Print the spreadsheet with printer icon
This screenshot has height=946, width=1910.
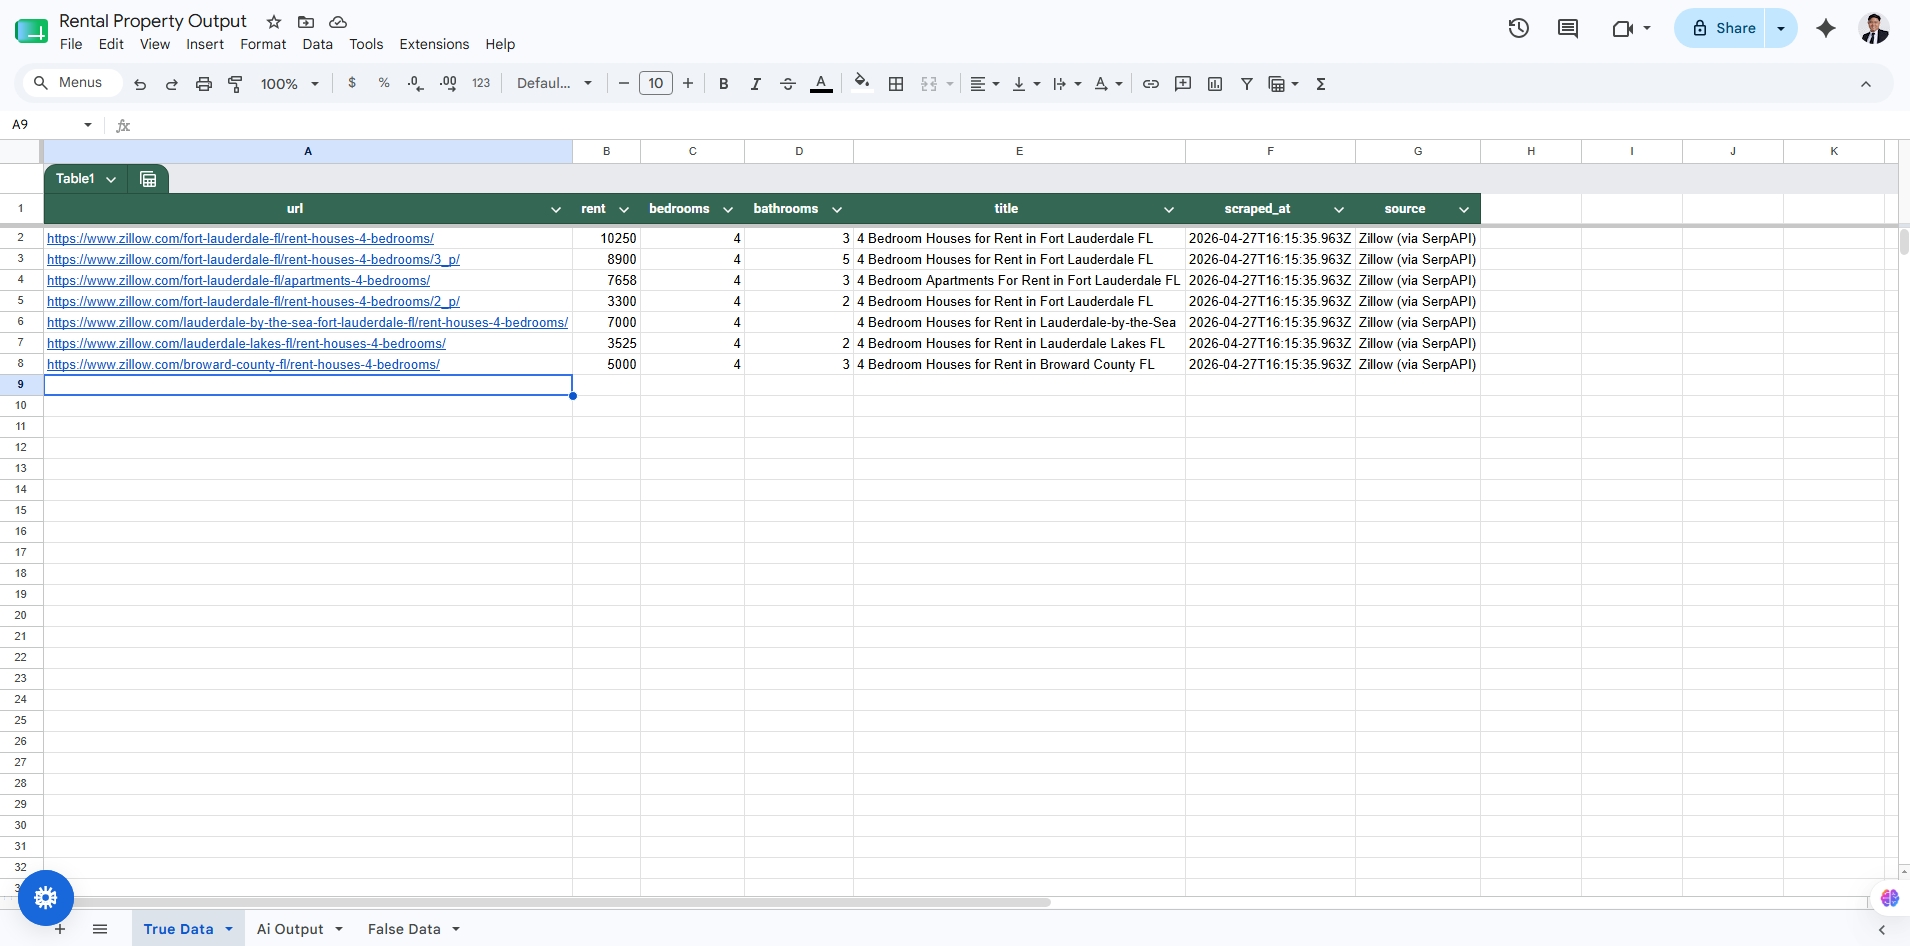coord(204,84)
